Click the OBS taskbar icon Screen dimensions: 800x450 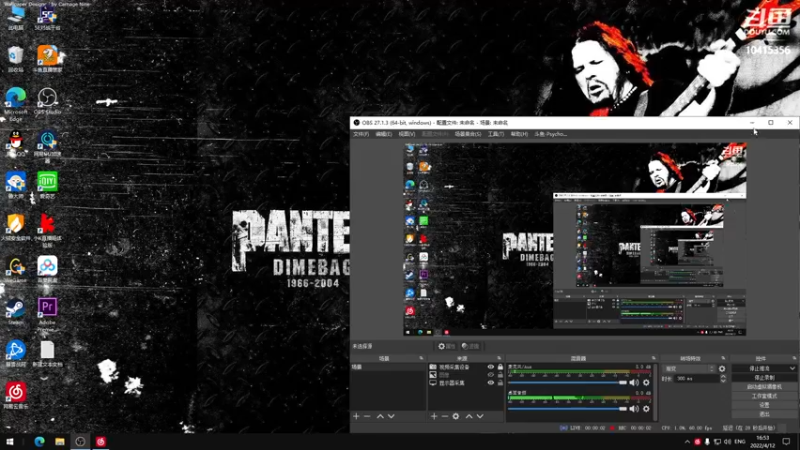(x=80, y=441)
